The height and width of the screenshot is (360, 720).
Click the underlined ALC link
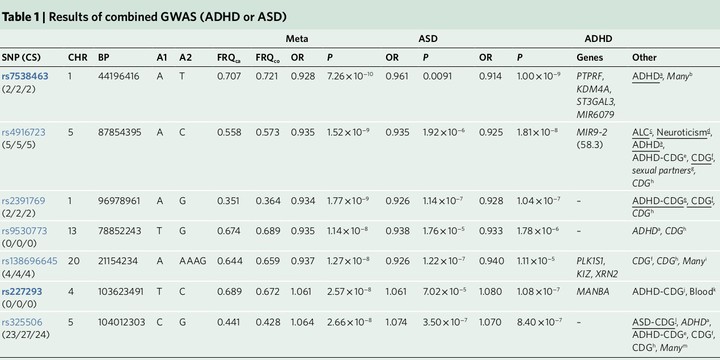pyautogui.click(x=641, y=133)
